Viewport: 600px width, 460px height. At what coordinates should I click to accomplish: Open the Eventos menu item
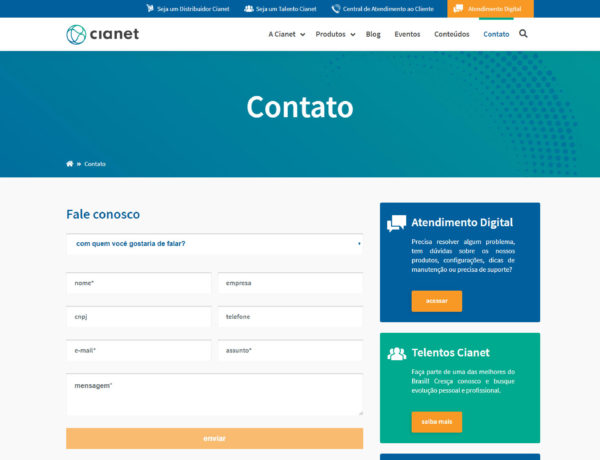pyautogui.click(x=407, y=34)
